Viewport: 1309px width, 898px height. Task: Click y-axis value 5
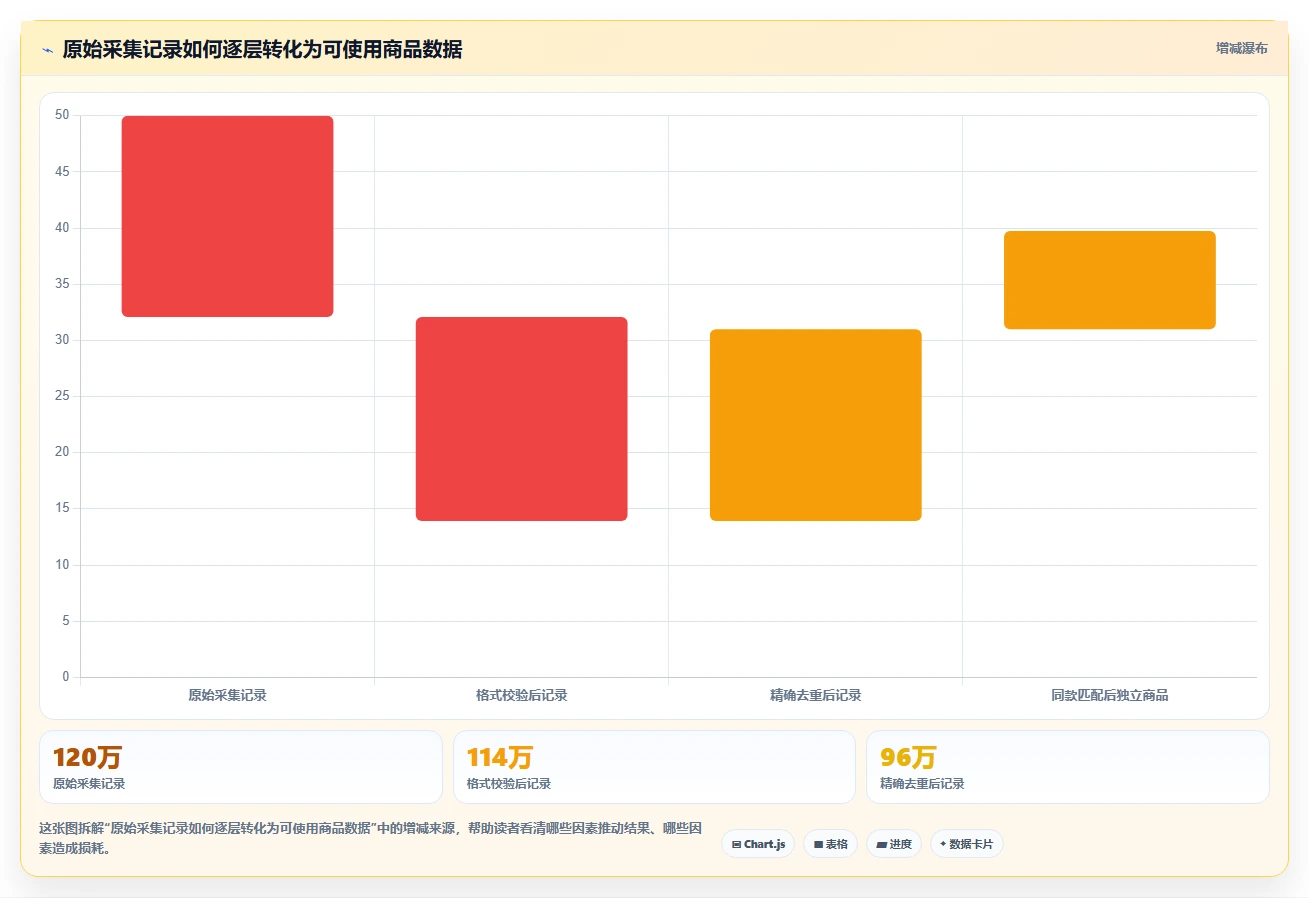(x=66, y=621)
